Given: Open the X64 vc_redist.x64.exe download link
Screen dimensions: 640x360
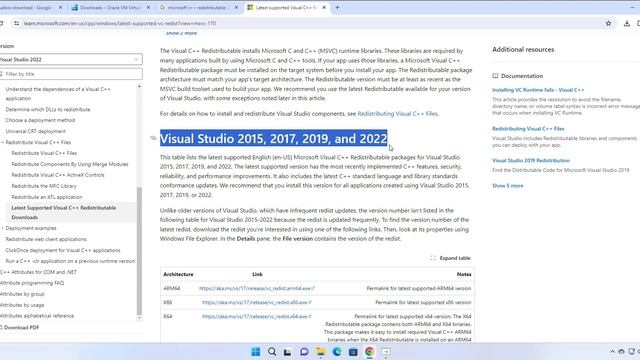Looking at the screenshot, I should pyautogui.click(x=257, y=316).
